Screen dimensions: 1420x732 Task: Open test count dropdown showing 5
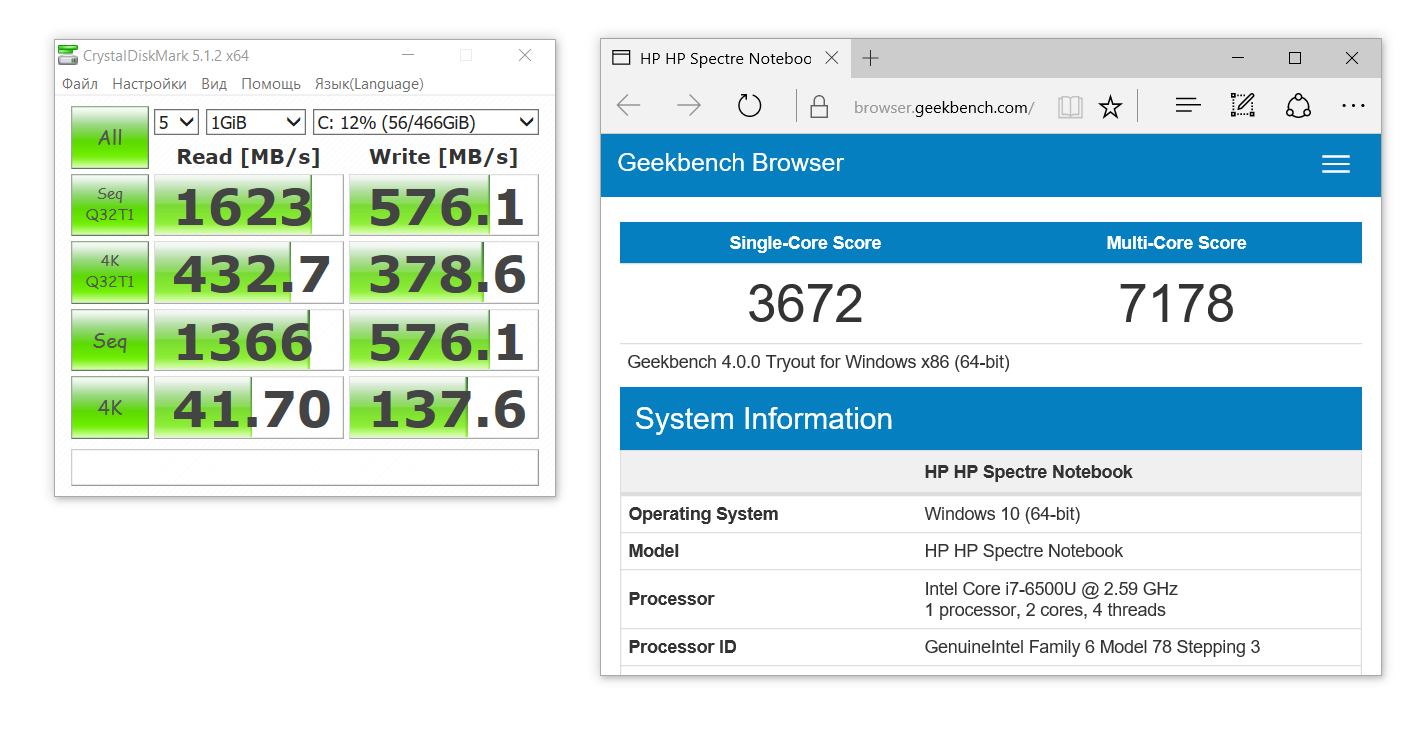(176, 122)
